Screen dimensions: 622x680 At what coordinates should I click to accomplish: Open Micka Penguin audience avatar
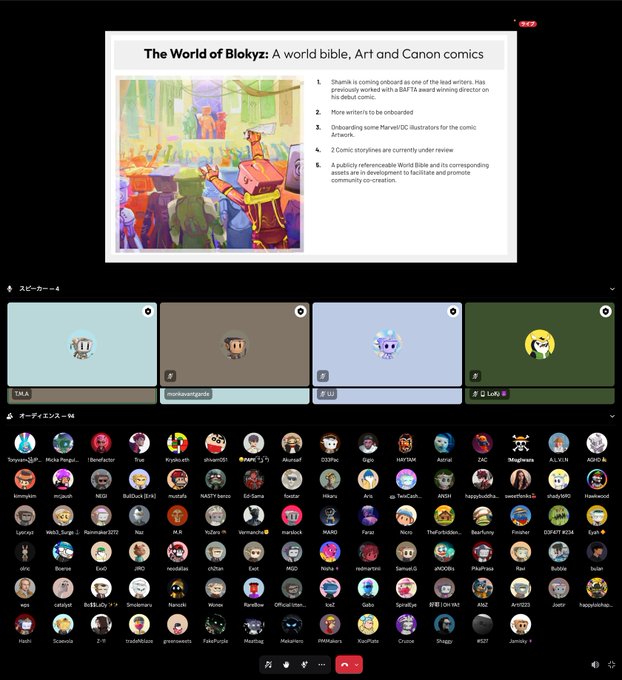[x=63, y=443]
